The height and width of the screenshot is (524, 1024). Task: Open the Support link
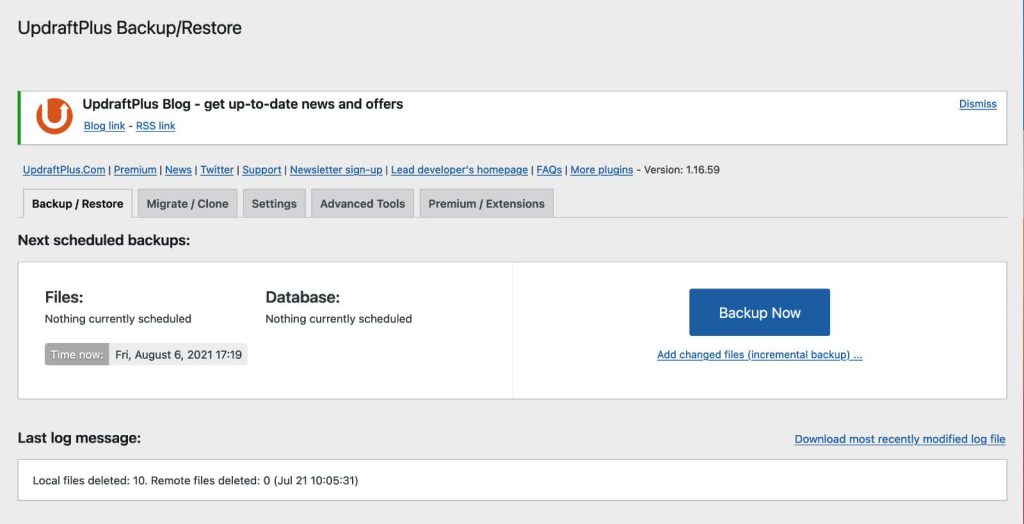click(x=262, y=170)
